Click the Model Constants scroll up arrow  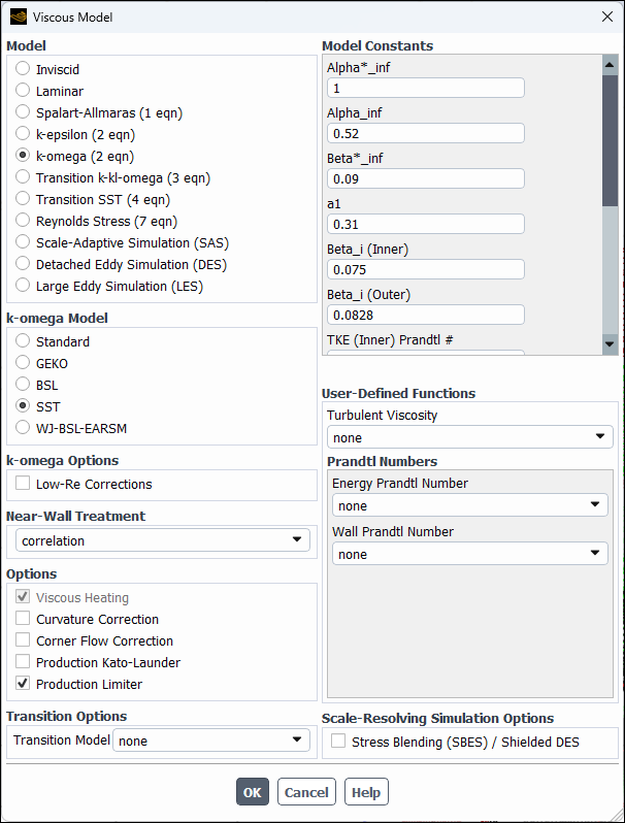pyautogui.click(x=610, y=65)
